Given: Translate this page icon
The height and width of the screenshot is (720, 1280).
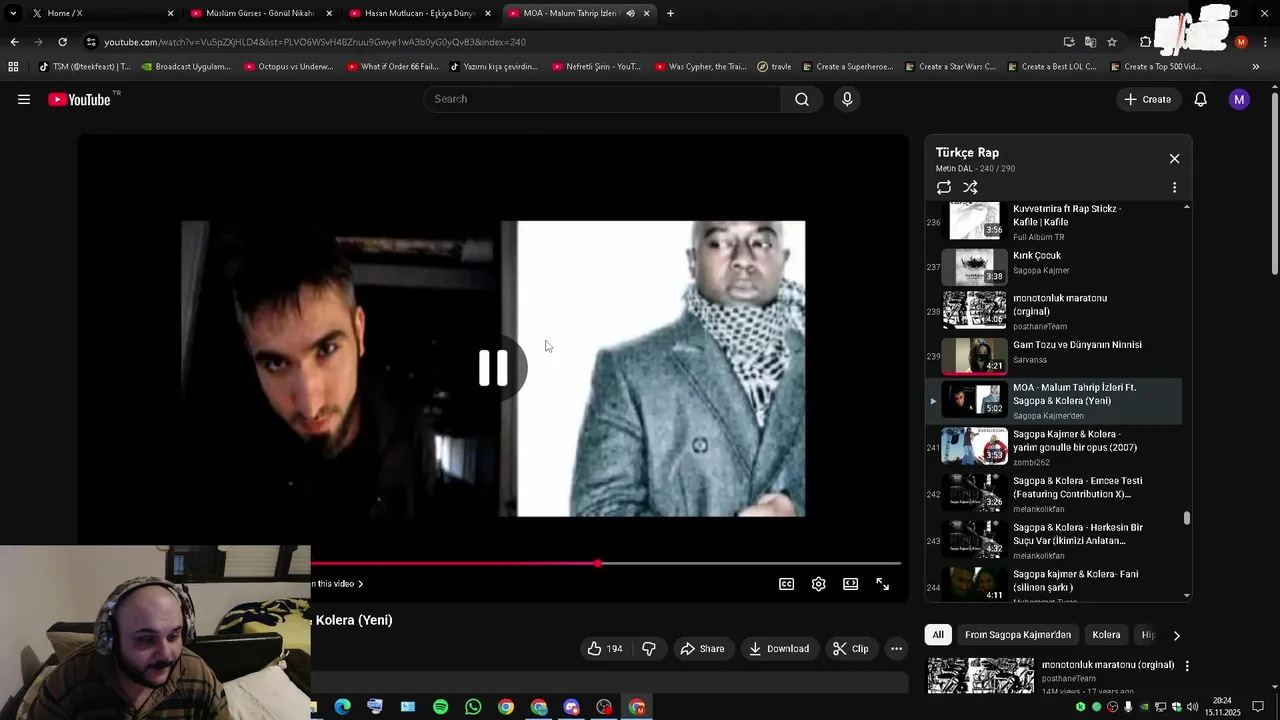Looking at the screenshot, I should (1090, 42).
